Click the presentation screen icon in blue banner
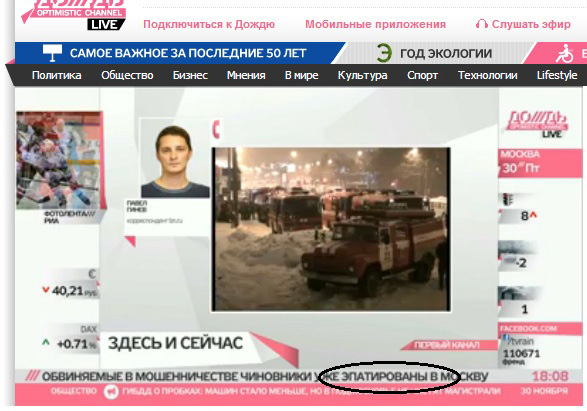This screenshot has height=411, width=587. tap(52, 53)
